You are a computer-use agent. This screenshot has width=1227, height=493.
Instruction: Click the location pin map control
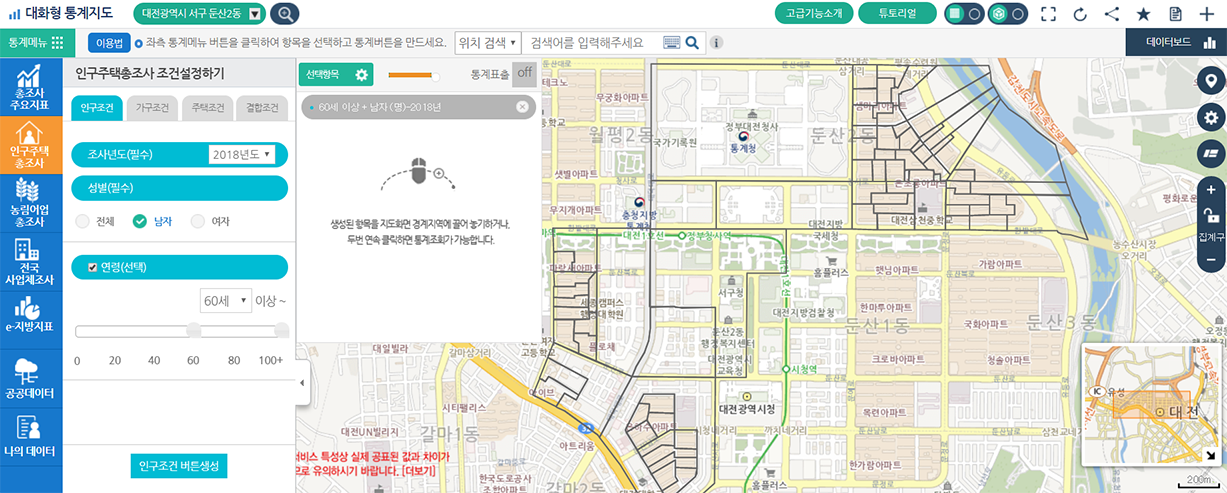click(1211, 82)
